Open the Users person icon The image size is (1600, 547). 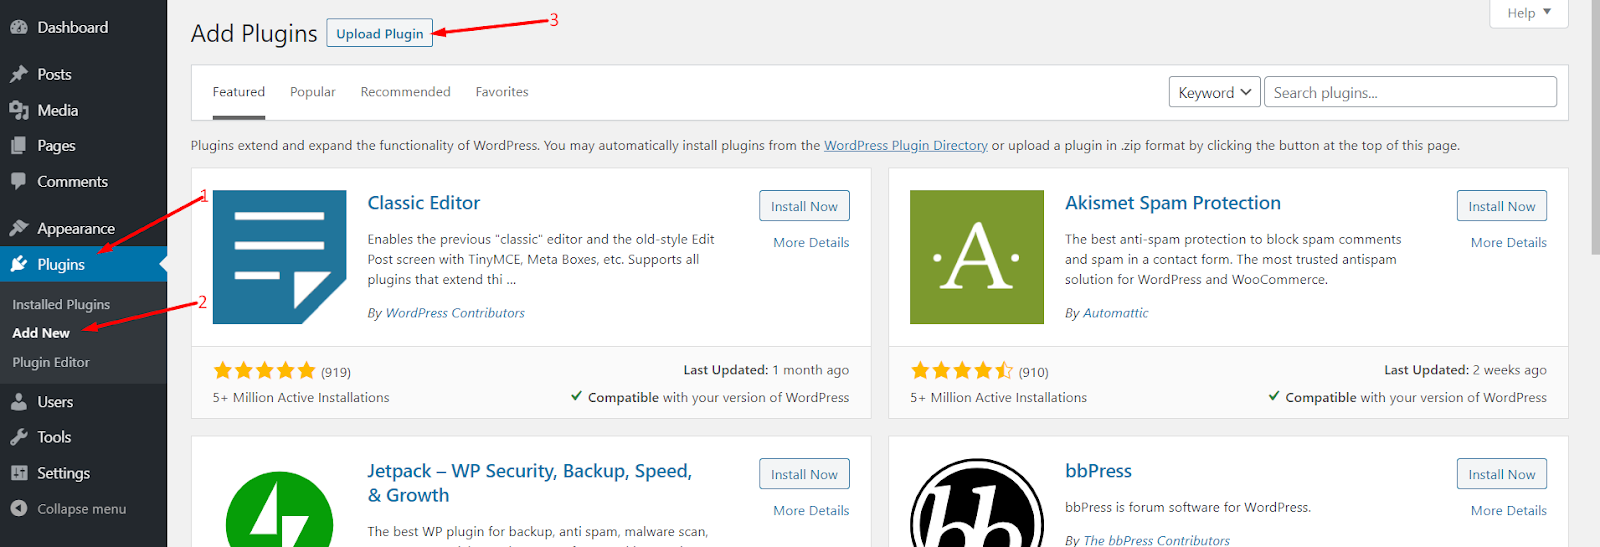[18, 402]
